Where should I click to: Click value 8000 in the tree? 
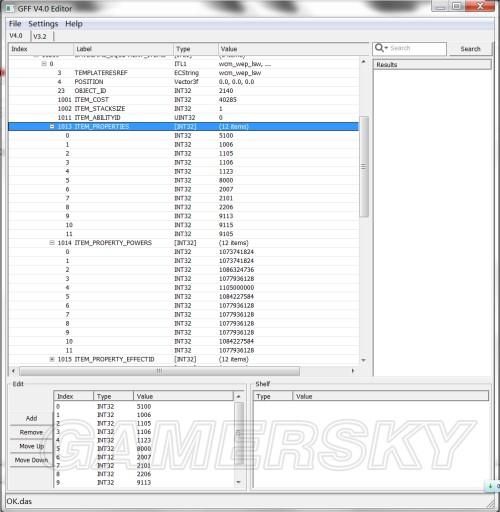pos(226,180)
